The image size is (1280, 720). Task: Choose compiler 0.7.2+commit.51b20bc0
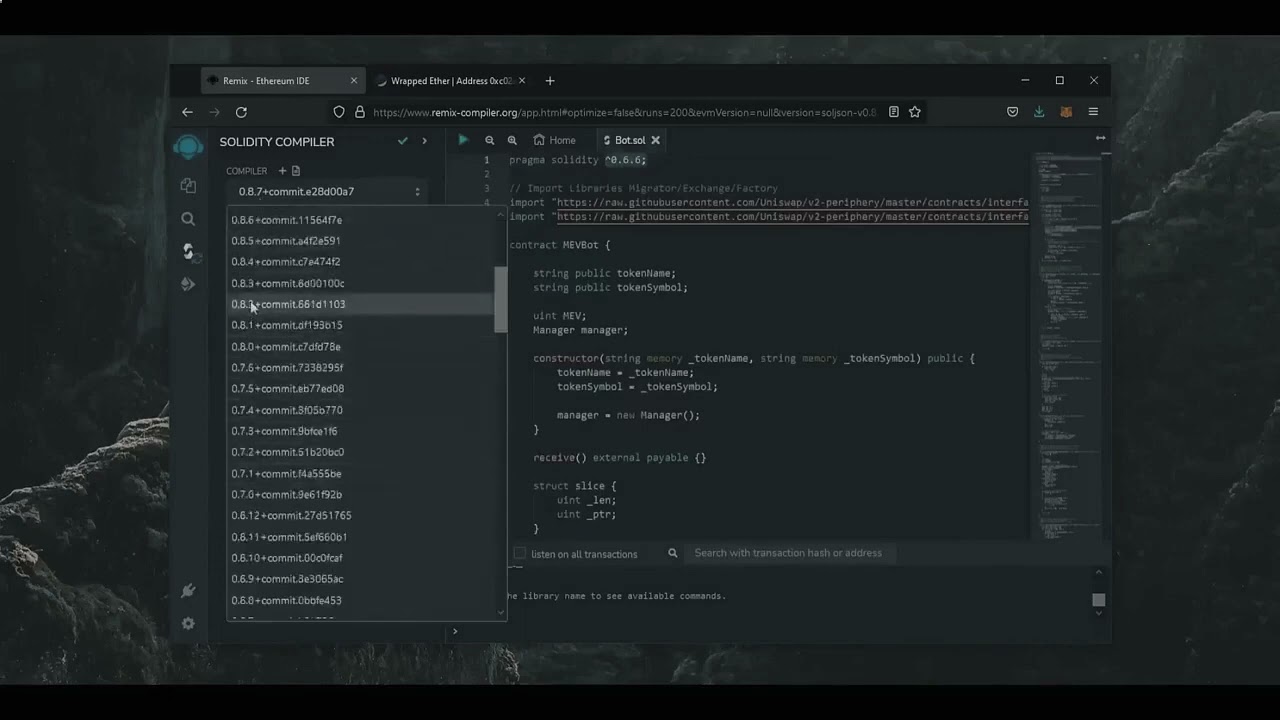point(361,452)
